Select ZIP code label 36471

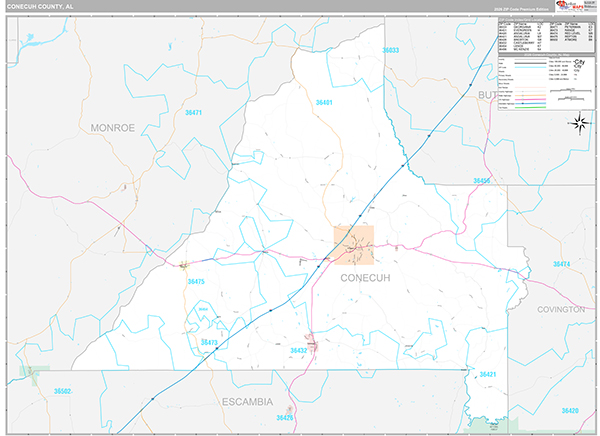tap(193, 113)
